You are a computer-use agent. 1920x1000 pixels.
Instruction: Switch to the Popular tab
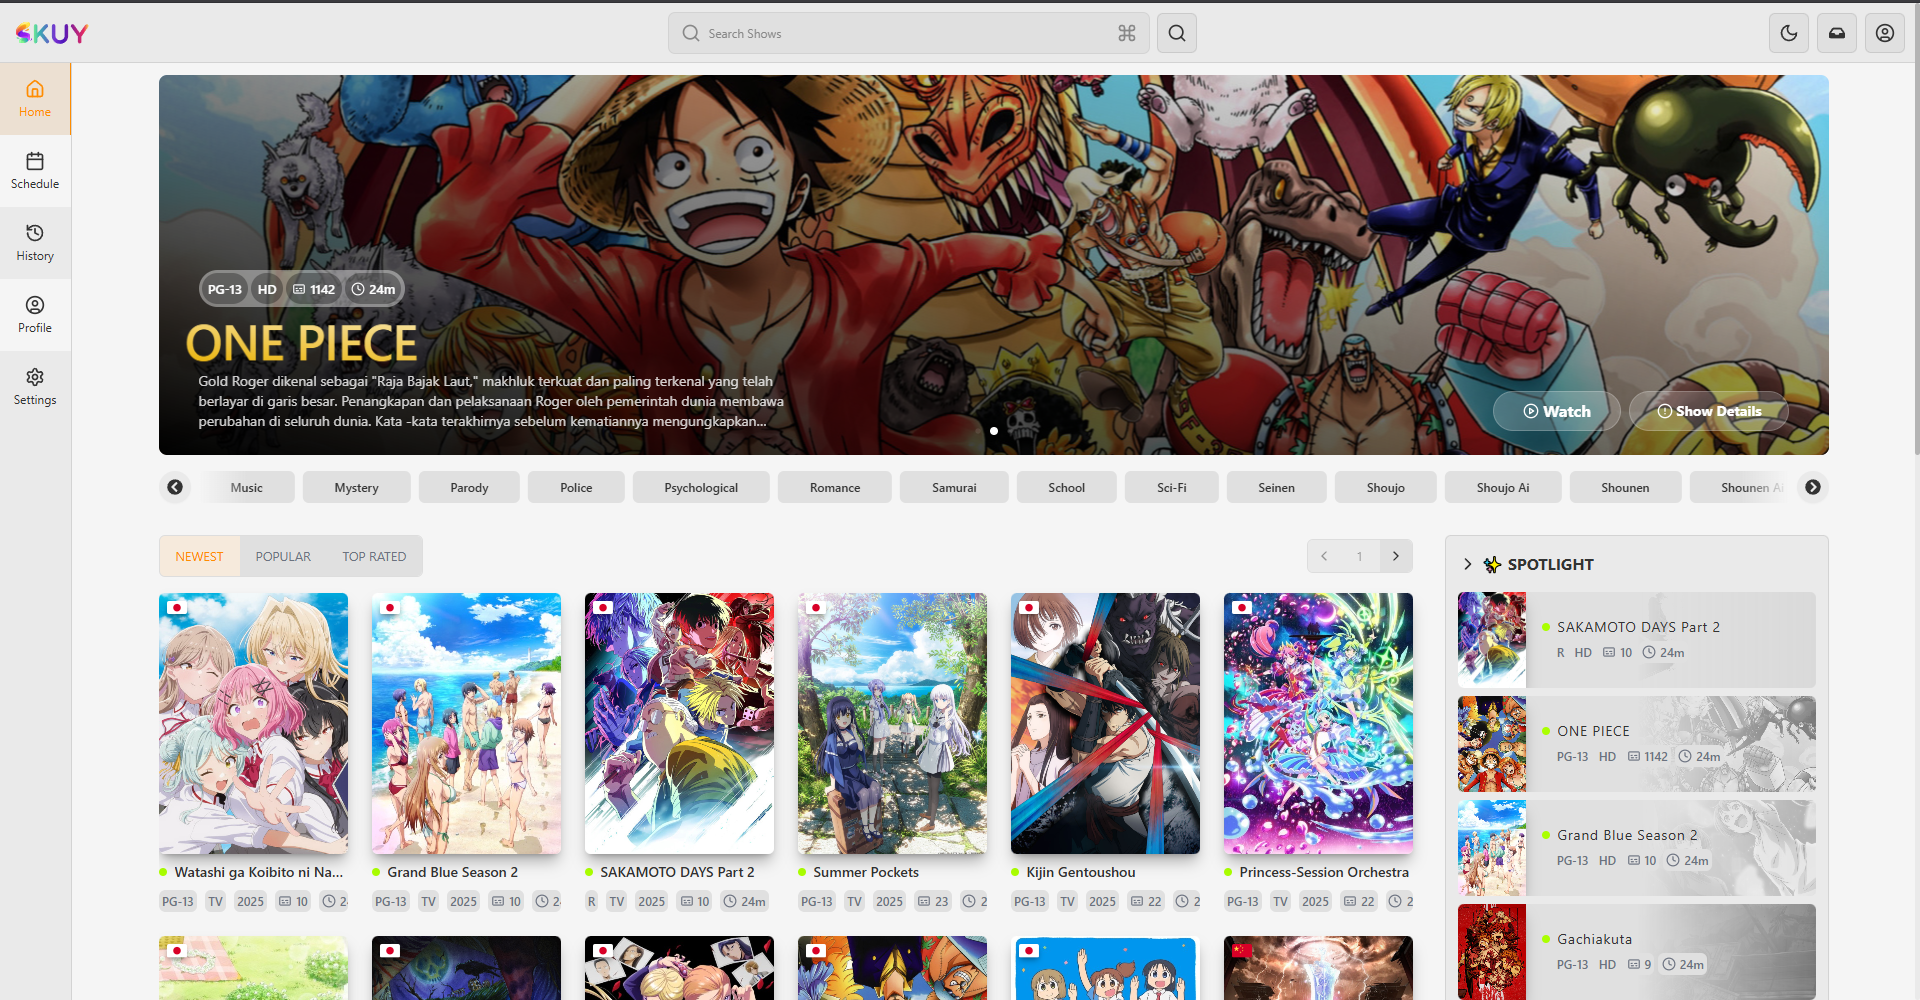pyautogui.click(x=283, y=556)
